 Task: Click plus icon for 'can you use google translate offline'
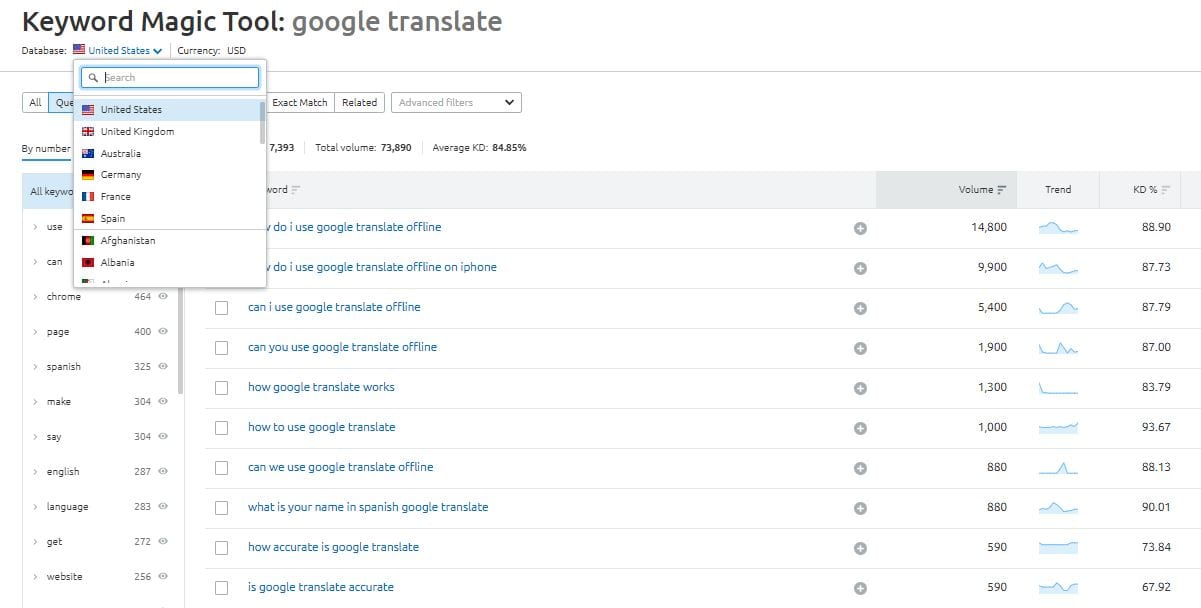click(860, 348)
